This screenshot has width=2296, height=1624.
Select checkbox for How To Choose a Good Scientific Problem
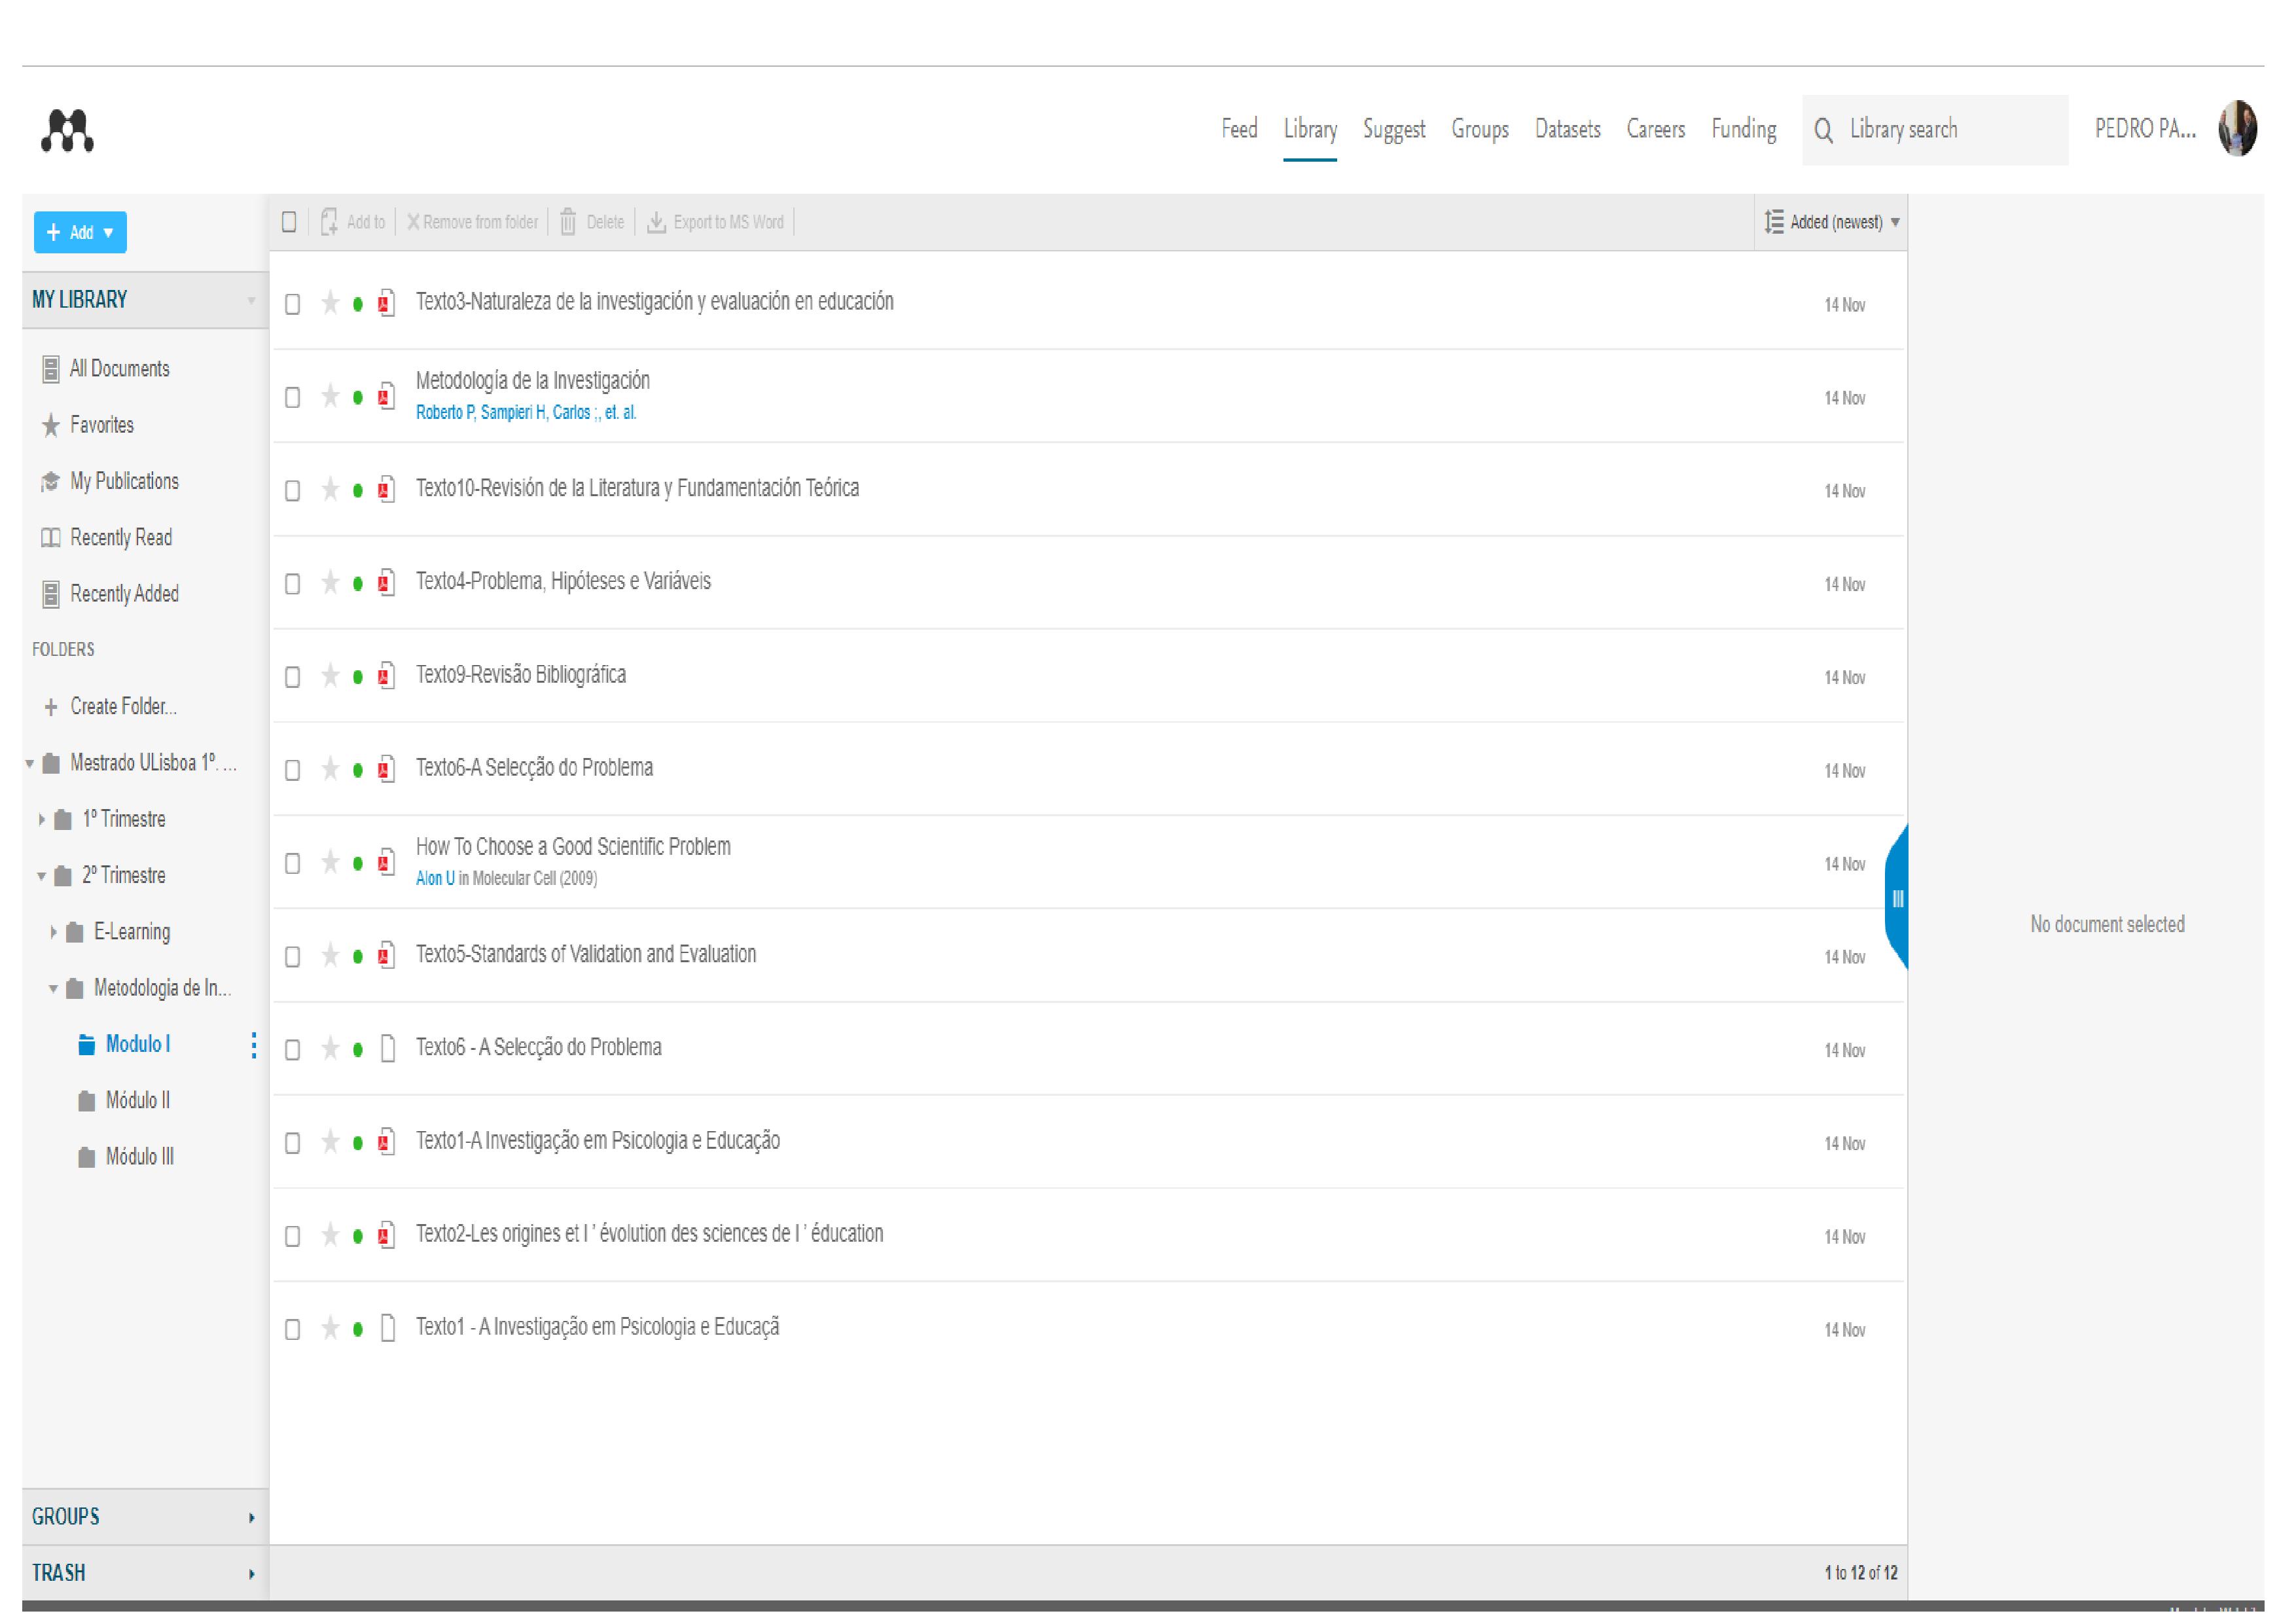point(292,864)
